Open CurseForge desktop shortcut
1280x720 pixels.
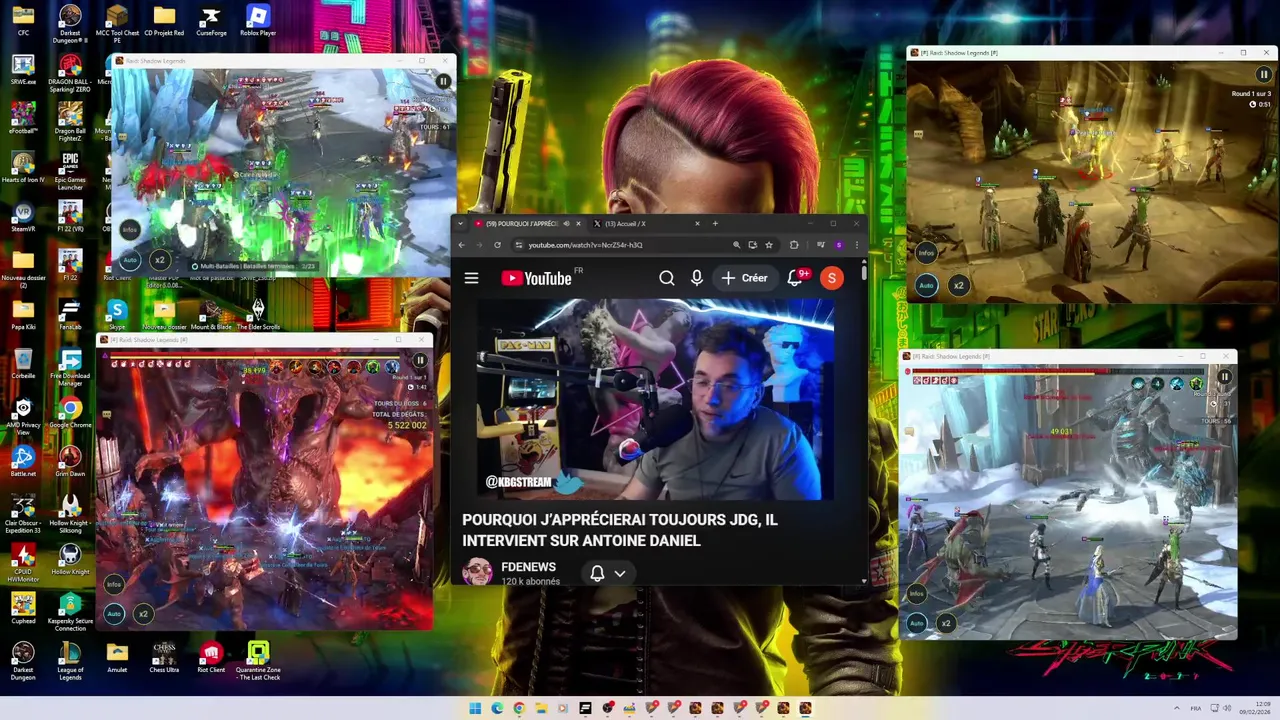pyautogui.click(x=211, y=21)
